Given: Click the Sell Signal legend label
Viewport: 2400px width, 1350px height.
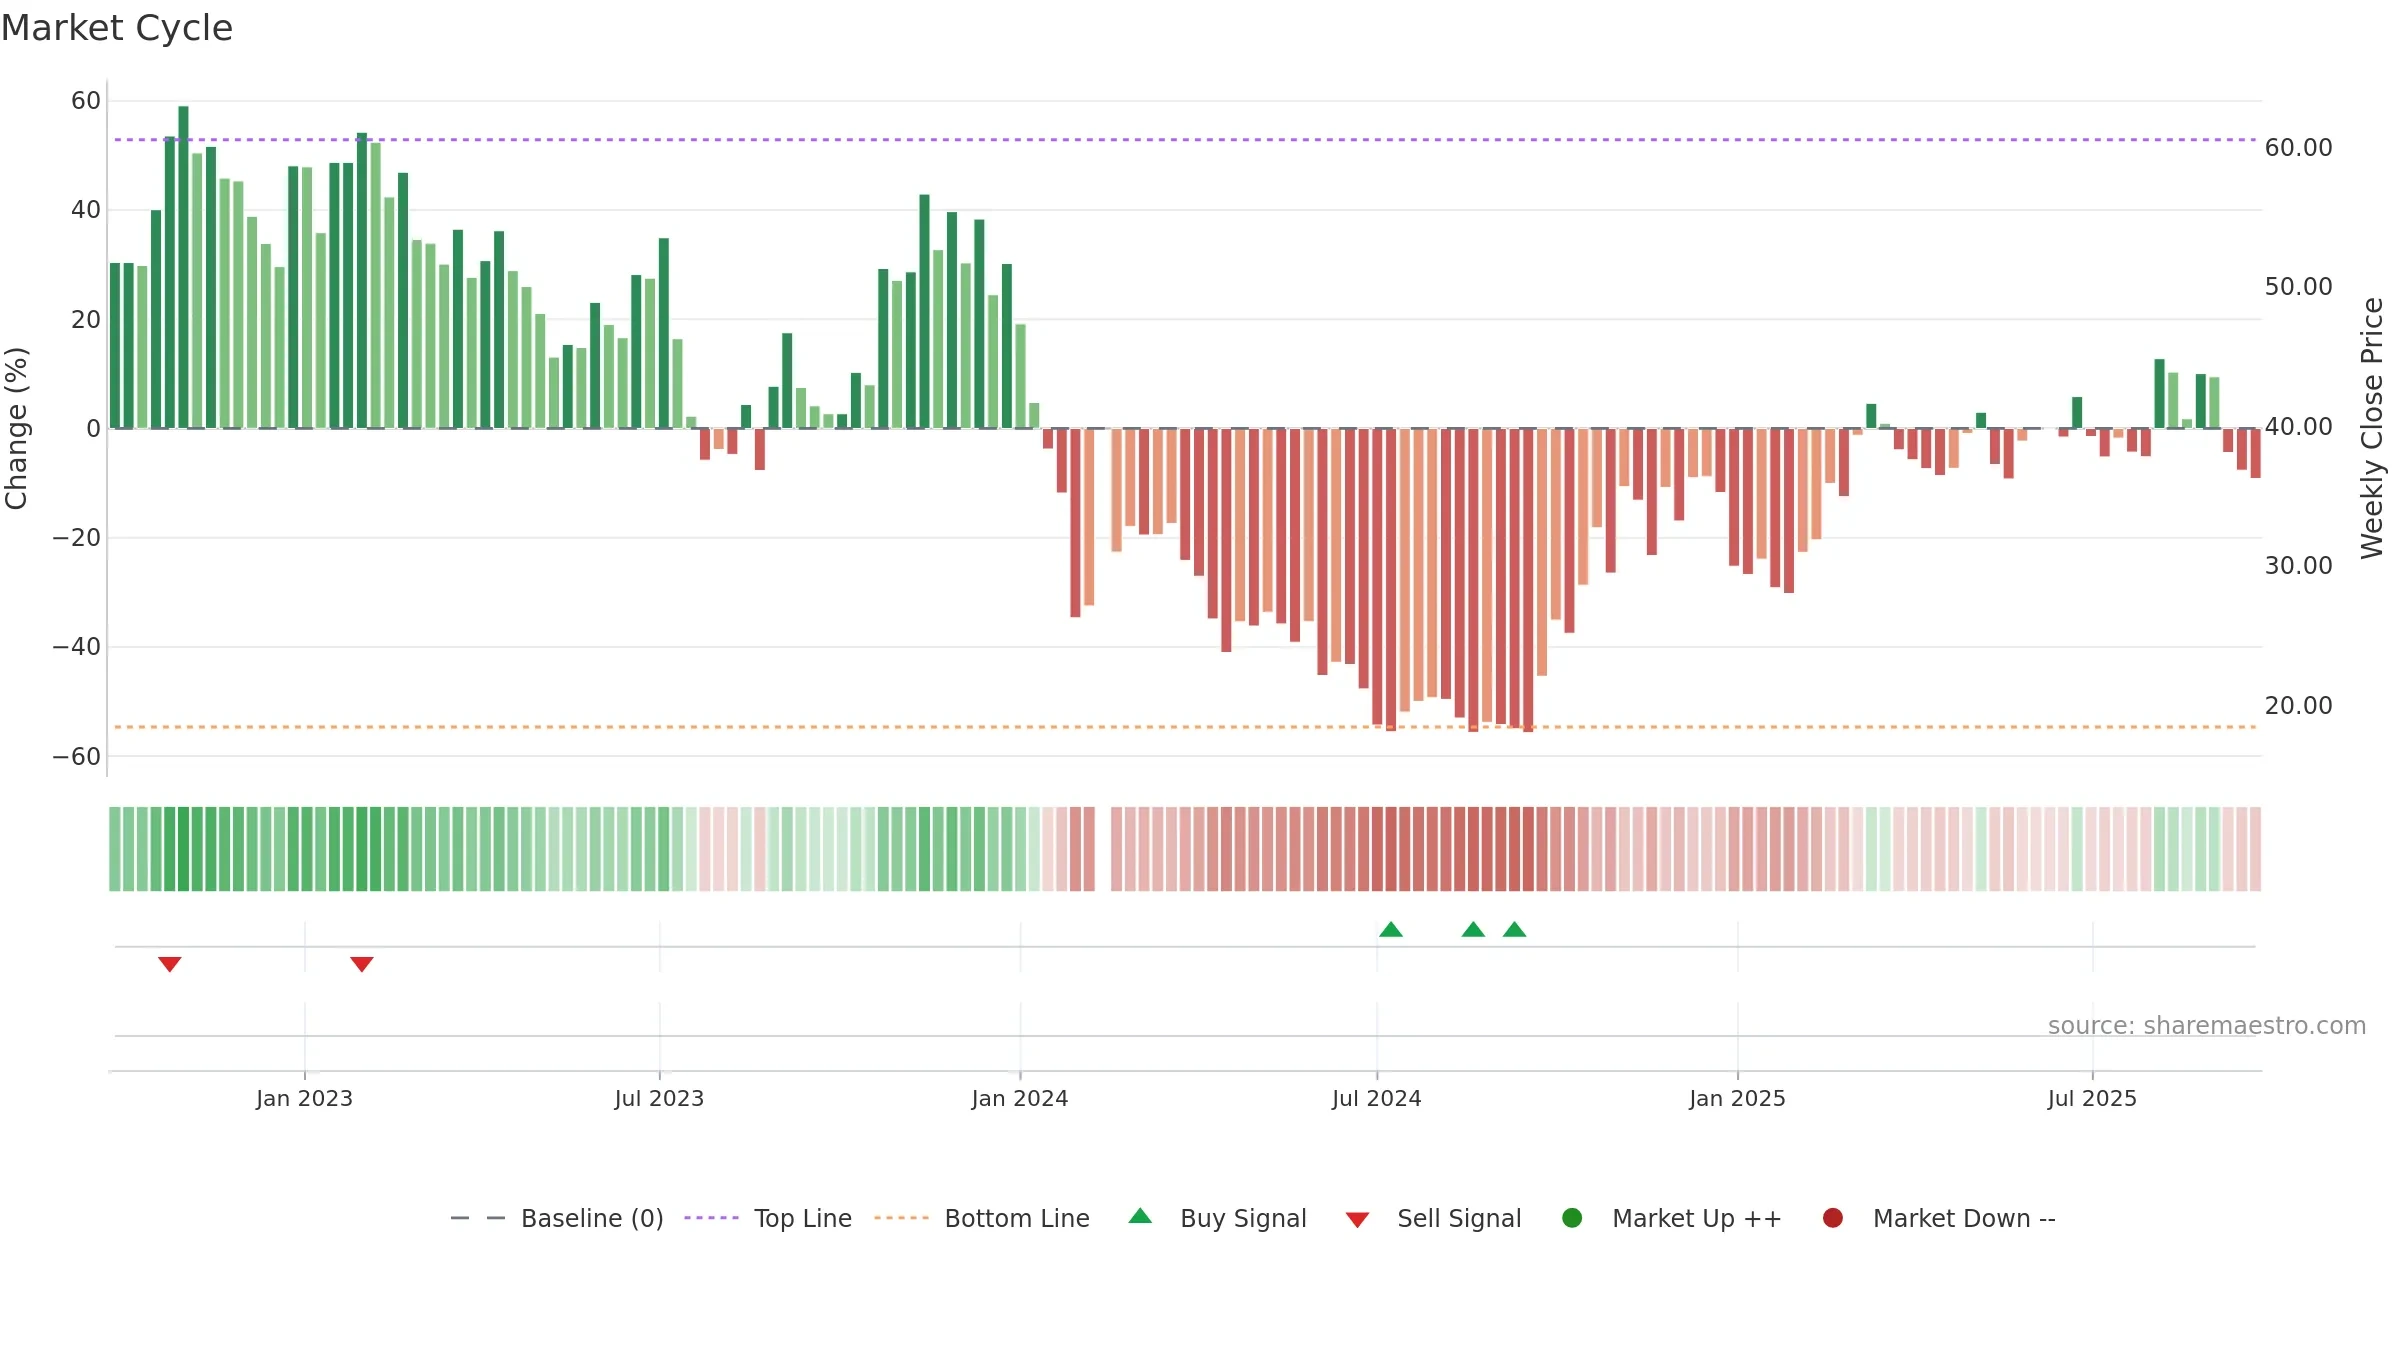Looking at the screenshot, I should (x=1459, y=1218).
